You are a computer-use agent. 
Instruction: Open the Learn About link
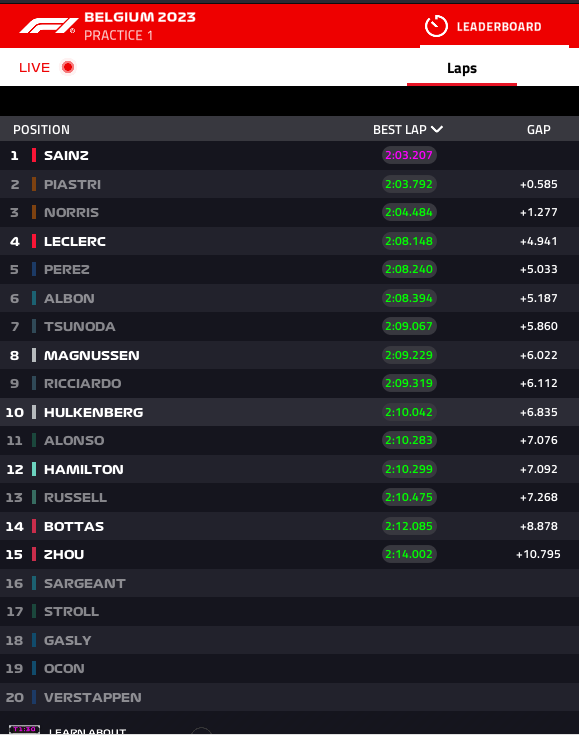pyautogui.click(x=87, y=731)
